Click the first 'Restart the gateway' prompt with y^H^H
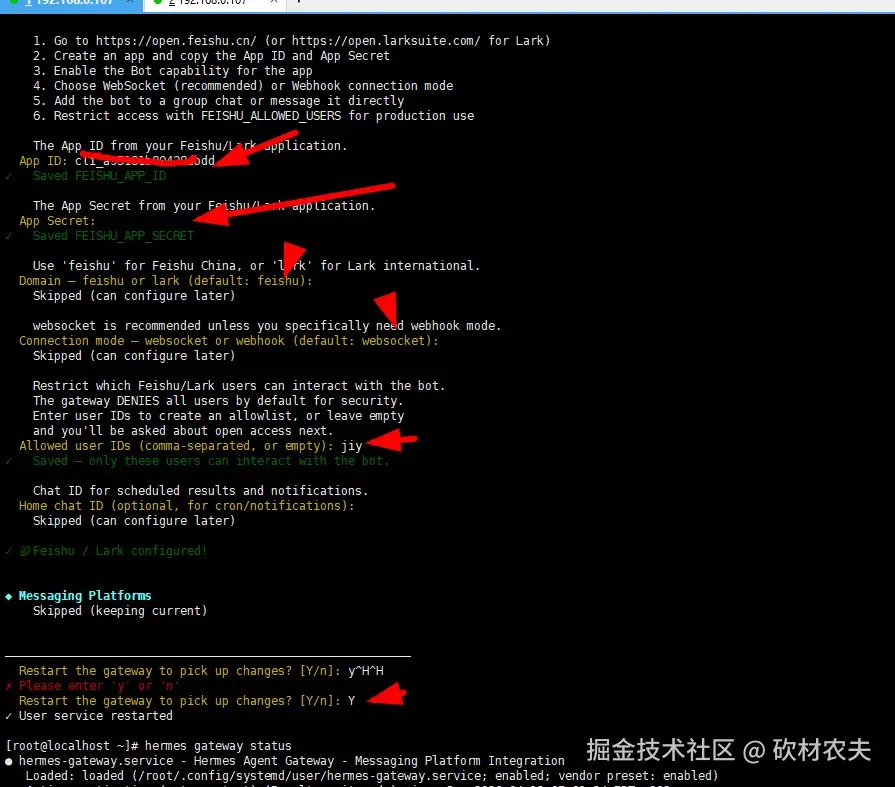895x787 pixels. click(x=201, y=671)
